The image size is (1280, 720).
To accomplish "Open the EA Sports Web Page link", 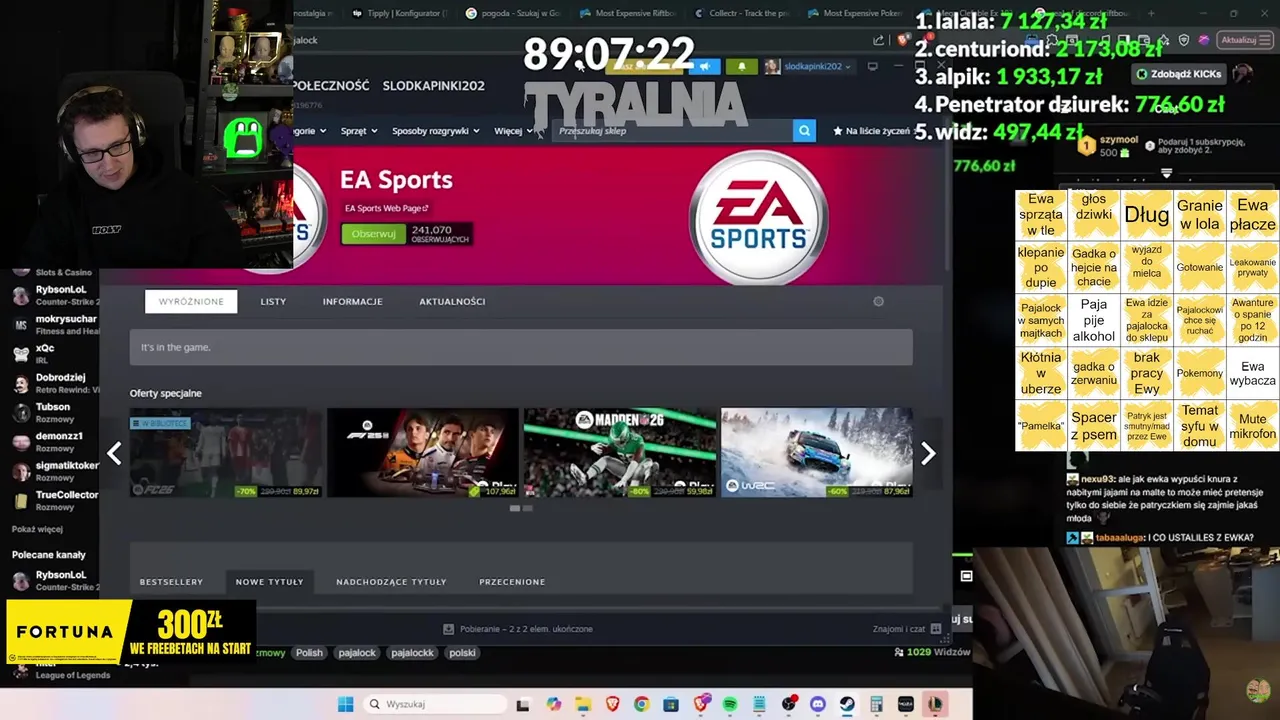I will coord(386,208).
